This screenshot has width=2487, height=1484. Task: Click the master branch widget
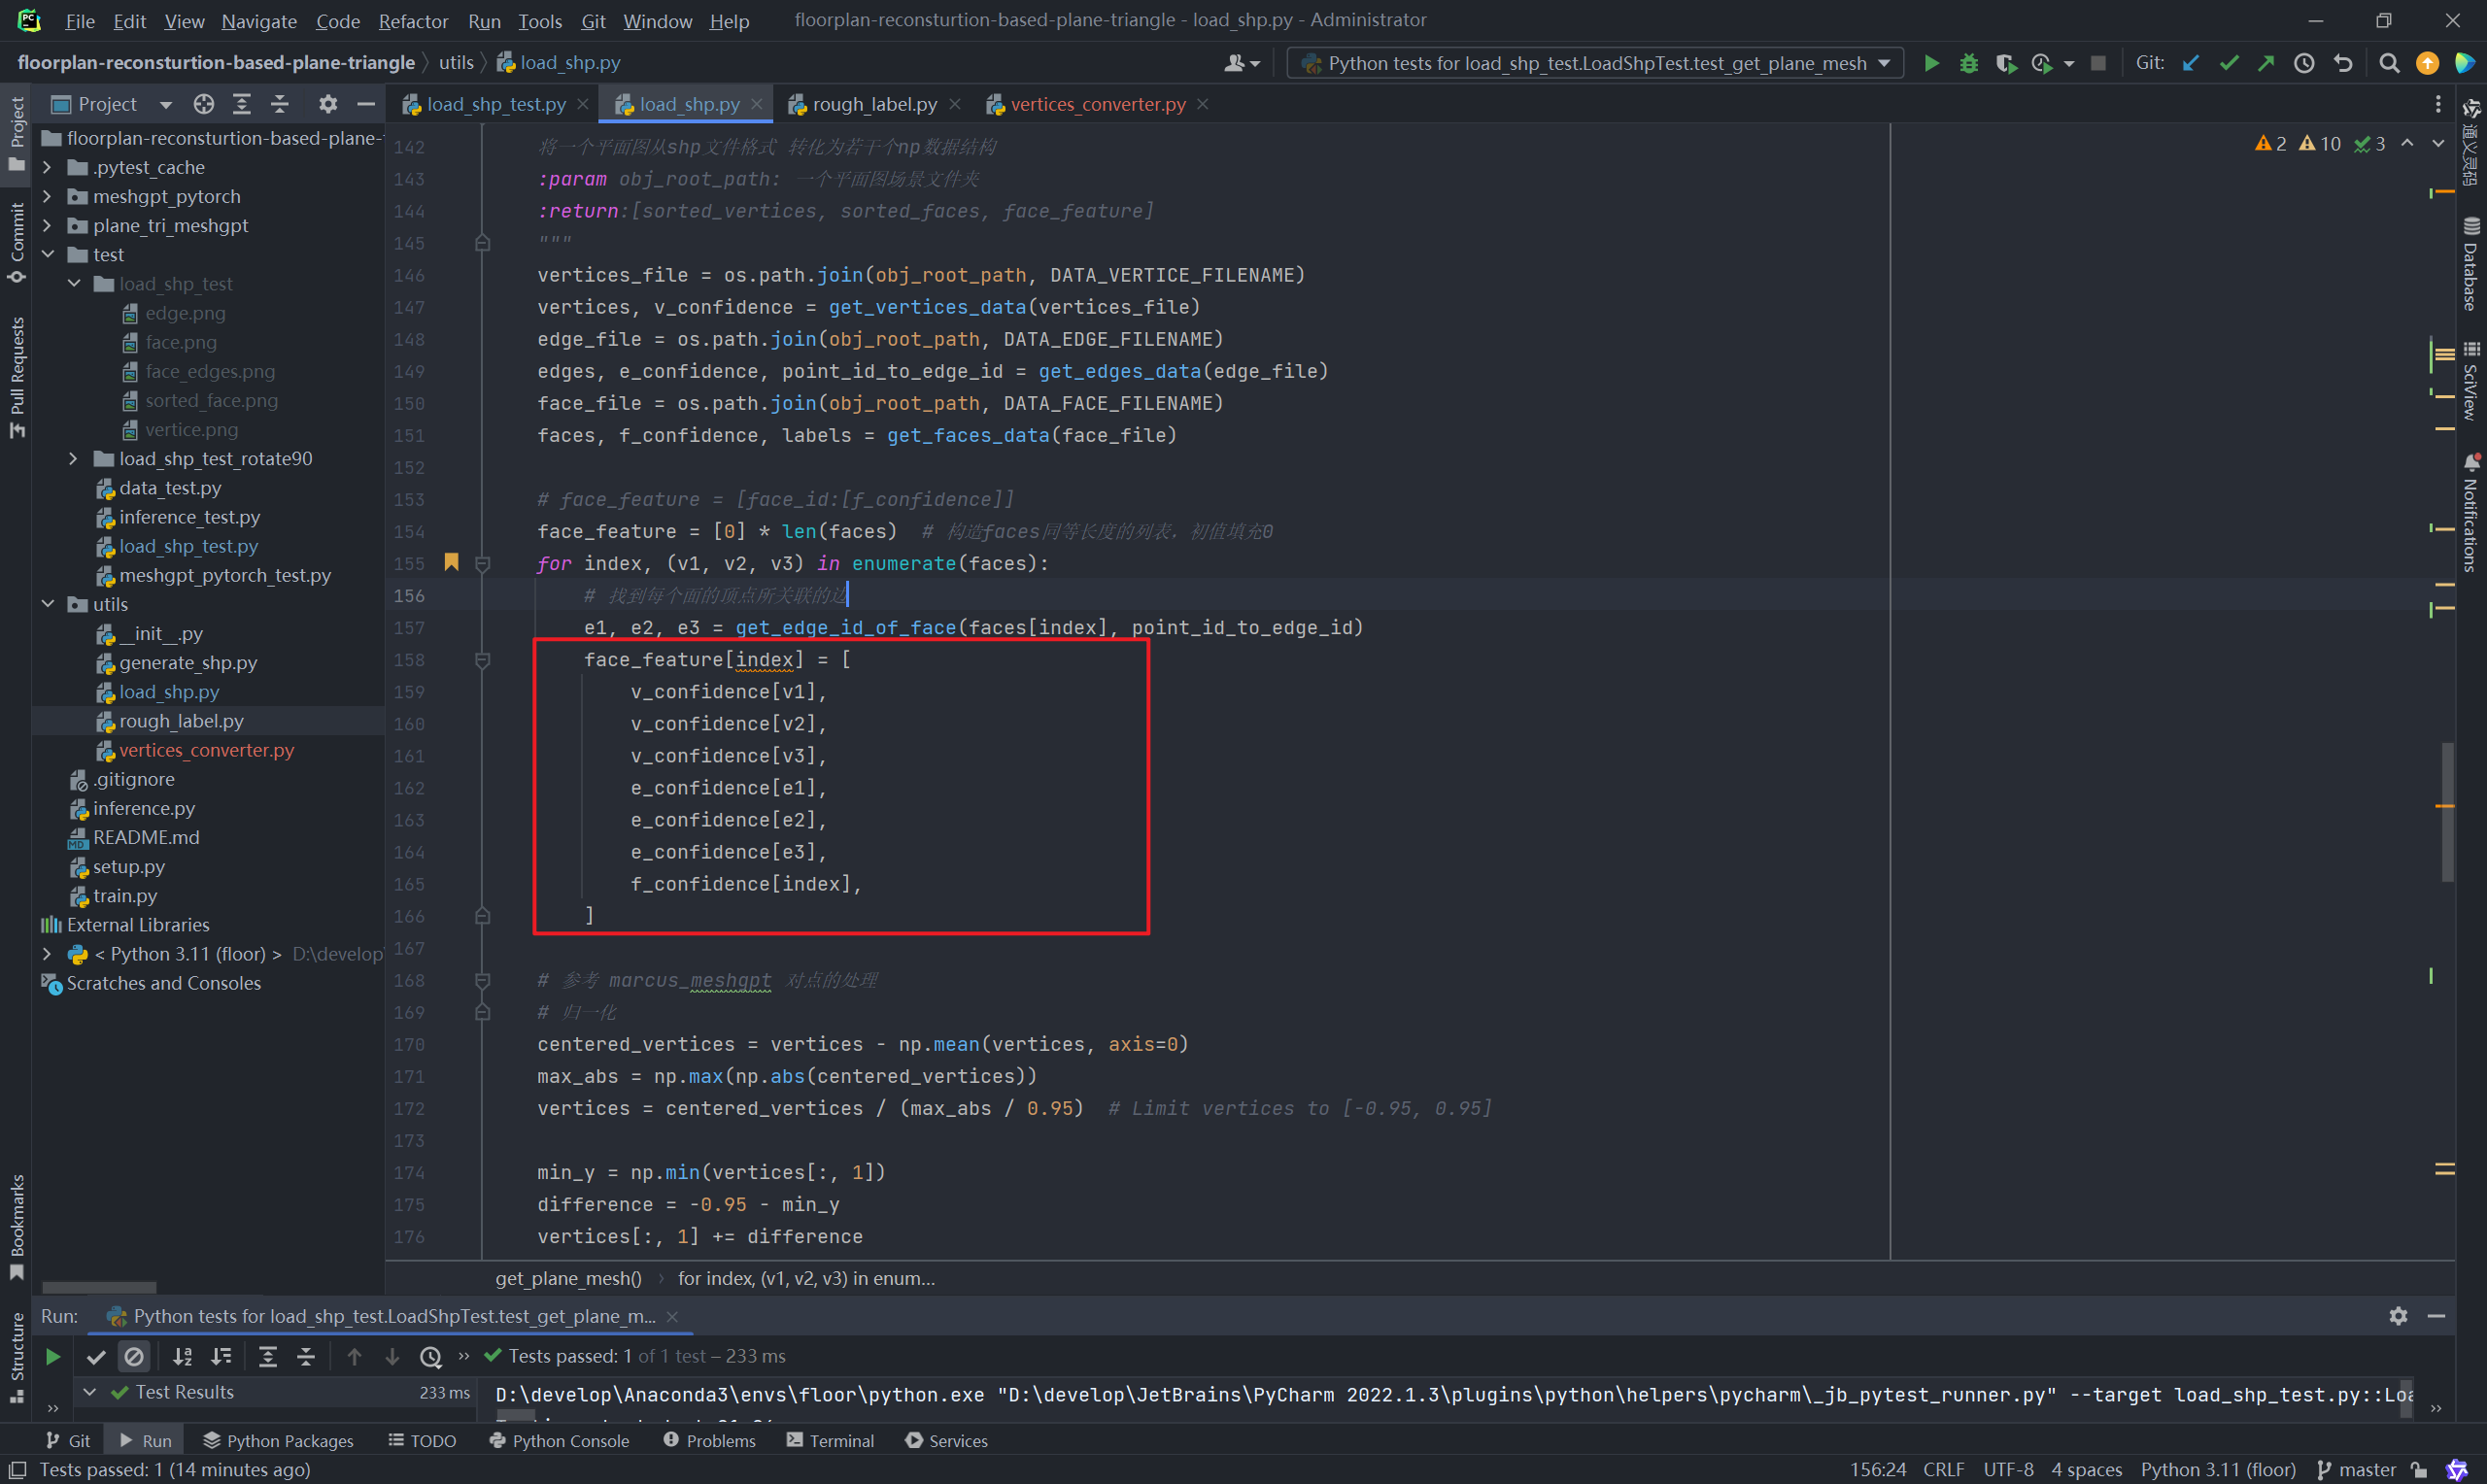coord(2356,1470)
